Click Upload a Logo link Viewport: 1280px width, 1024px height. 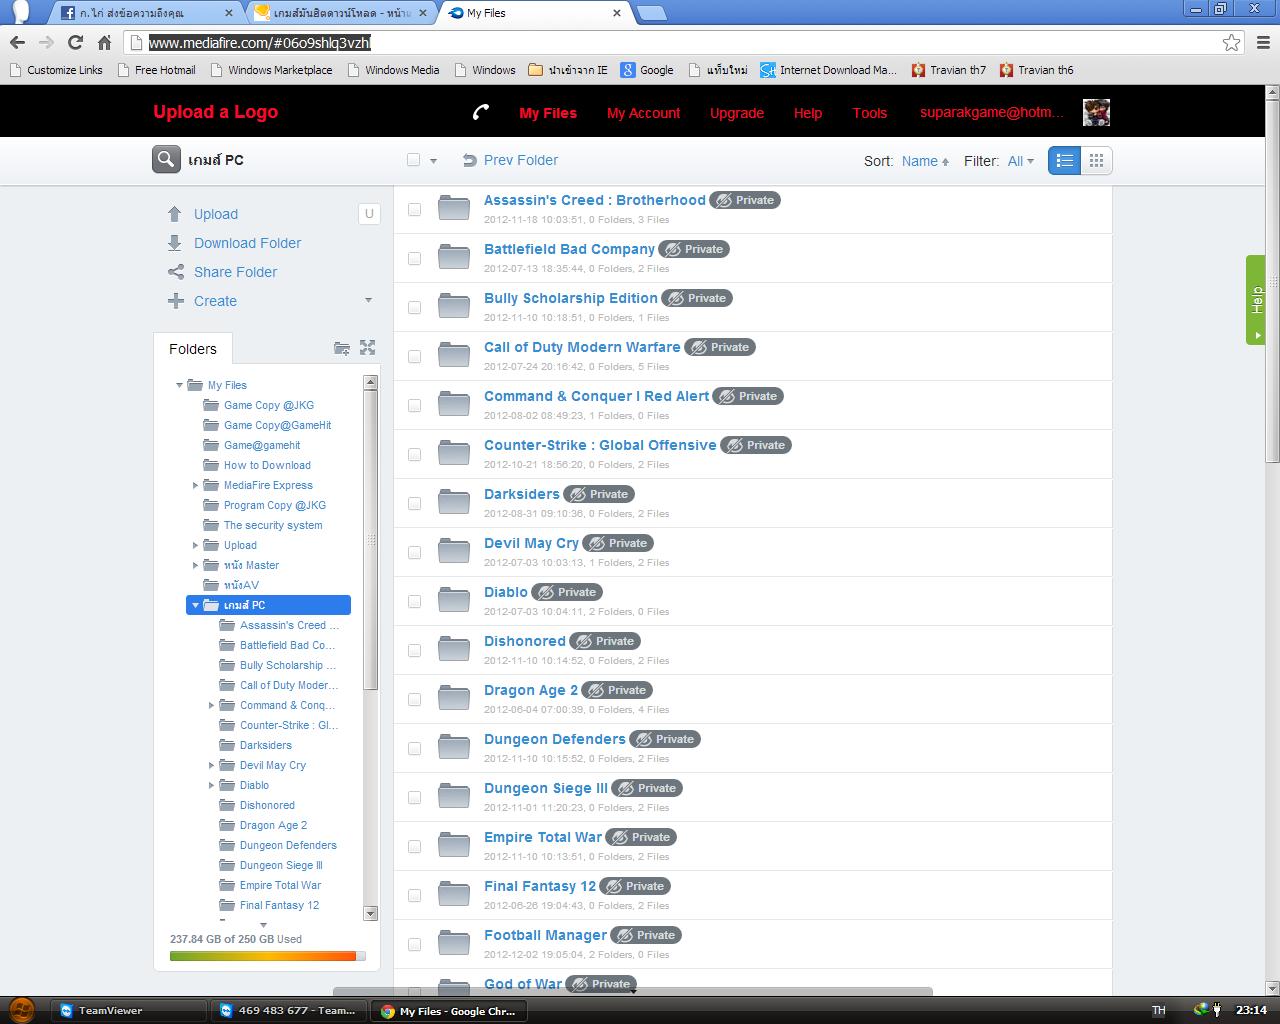216,112
